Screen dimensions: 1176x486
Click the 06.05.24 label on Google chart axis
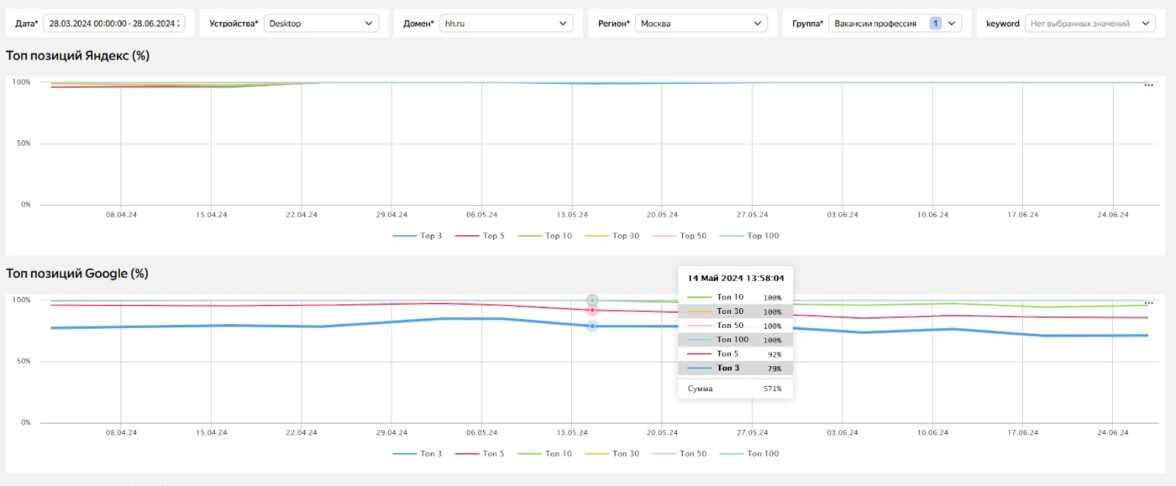pos(482,433)
